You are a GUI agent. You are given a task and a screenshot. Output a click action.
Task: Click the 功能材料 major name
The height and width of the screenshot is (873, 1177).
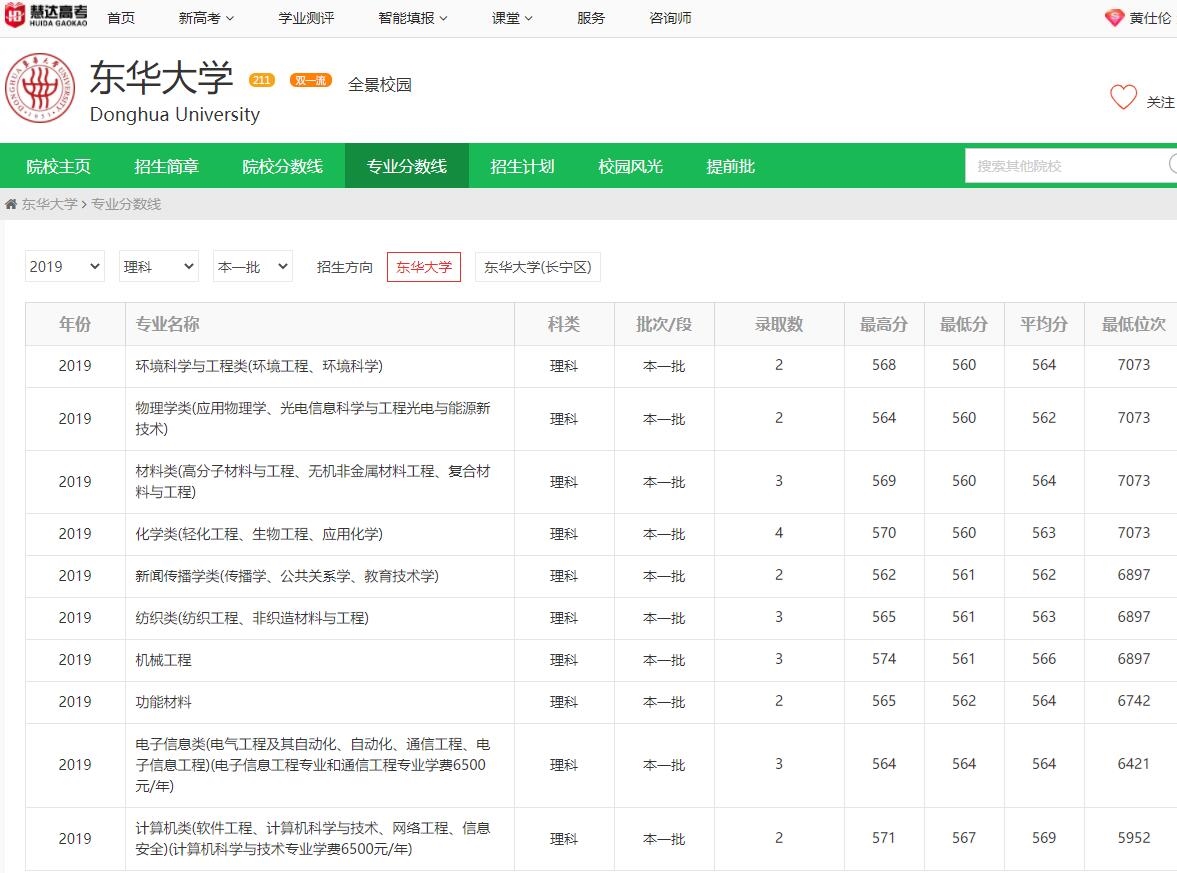tap(163, 702)
